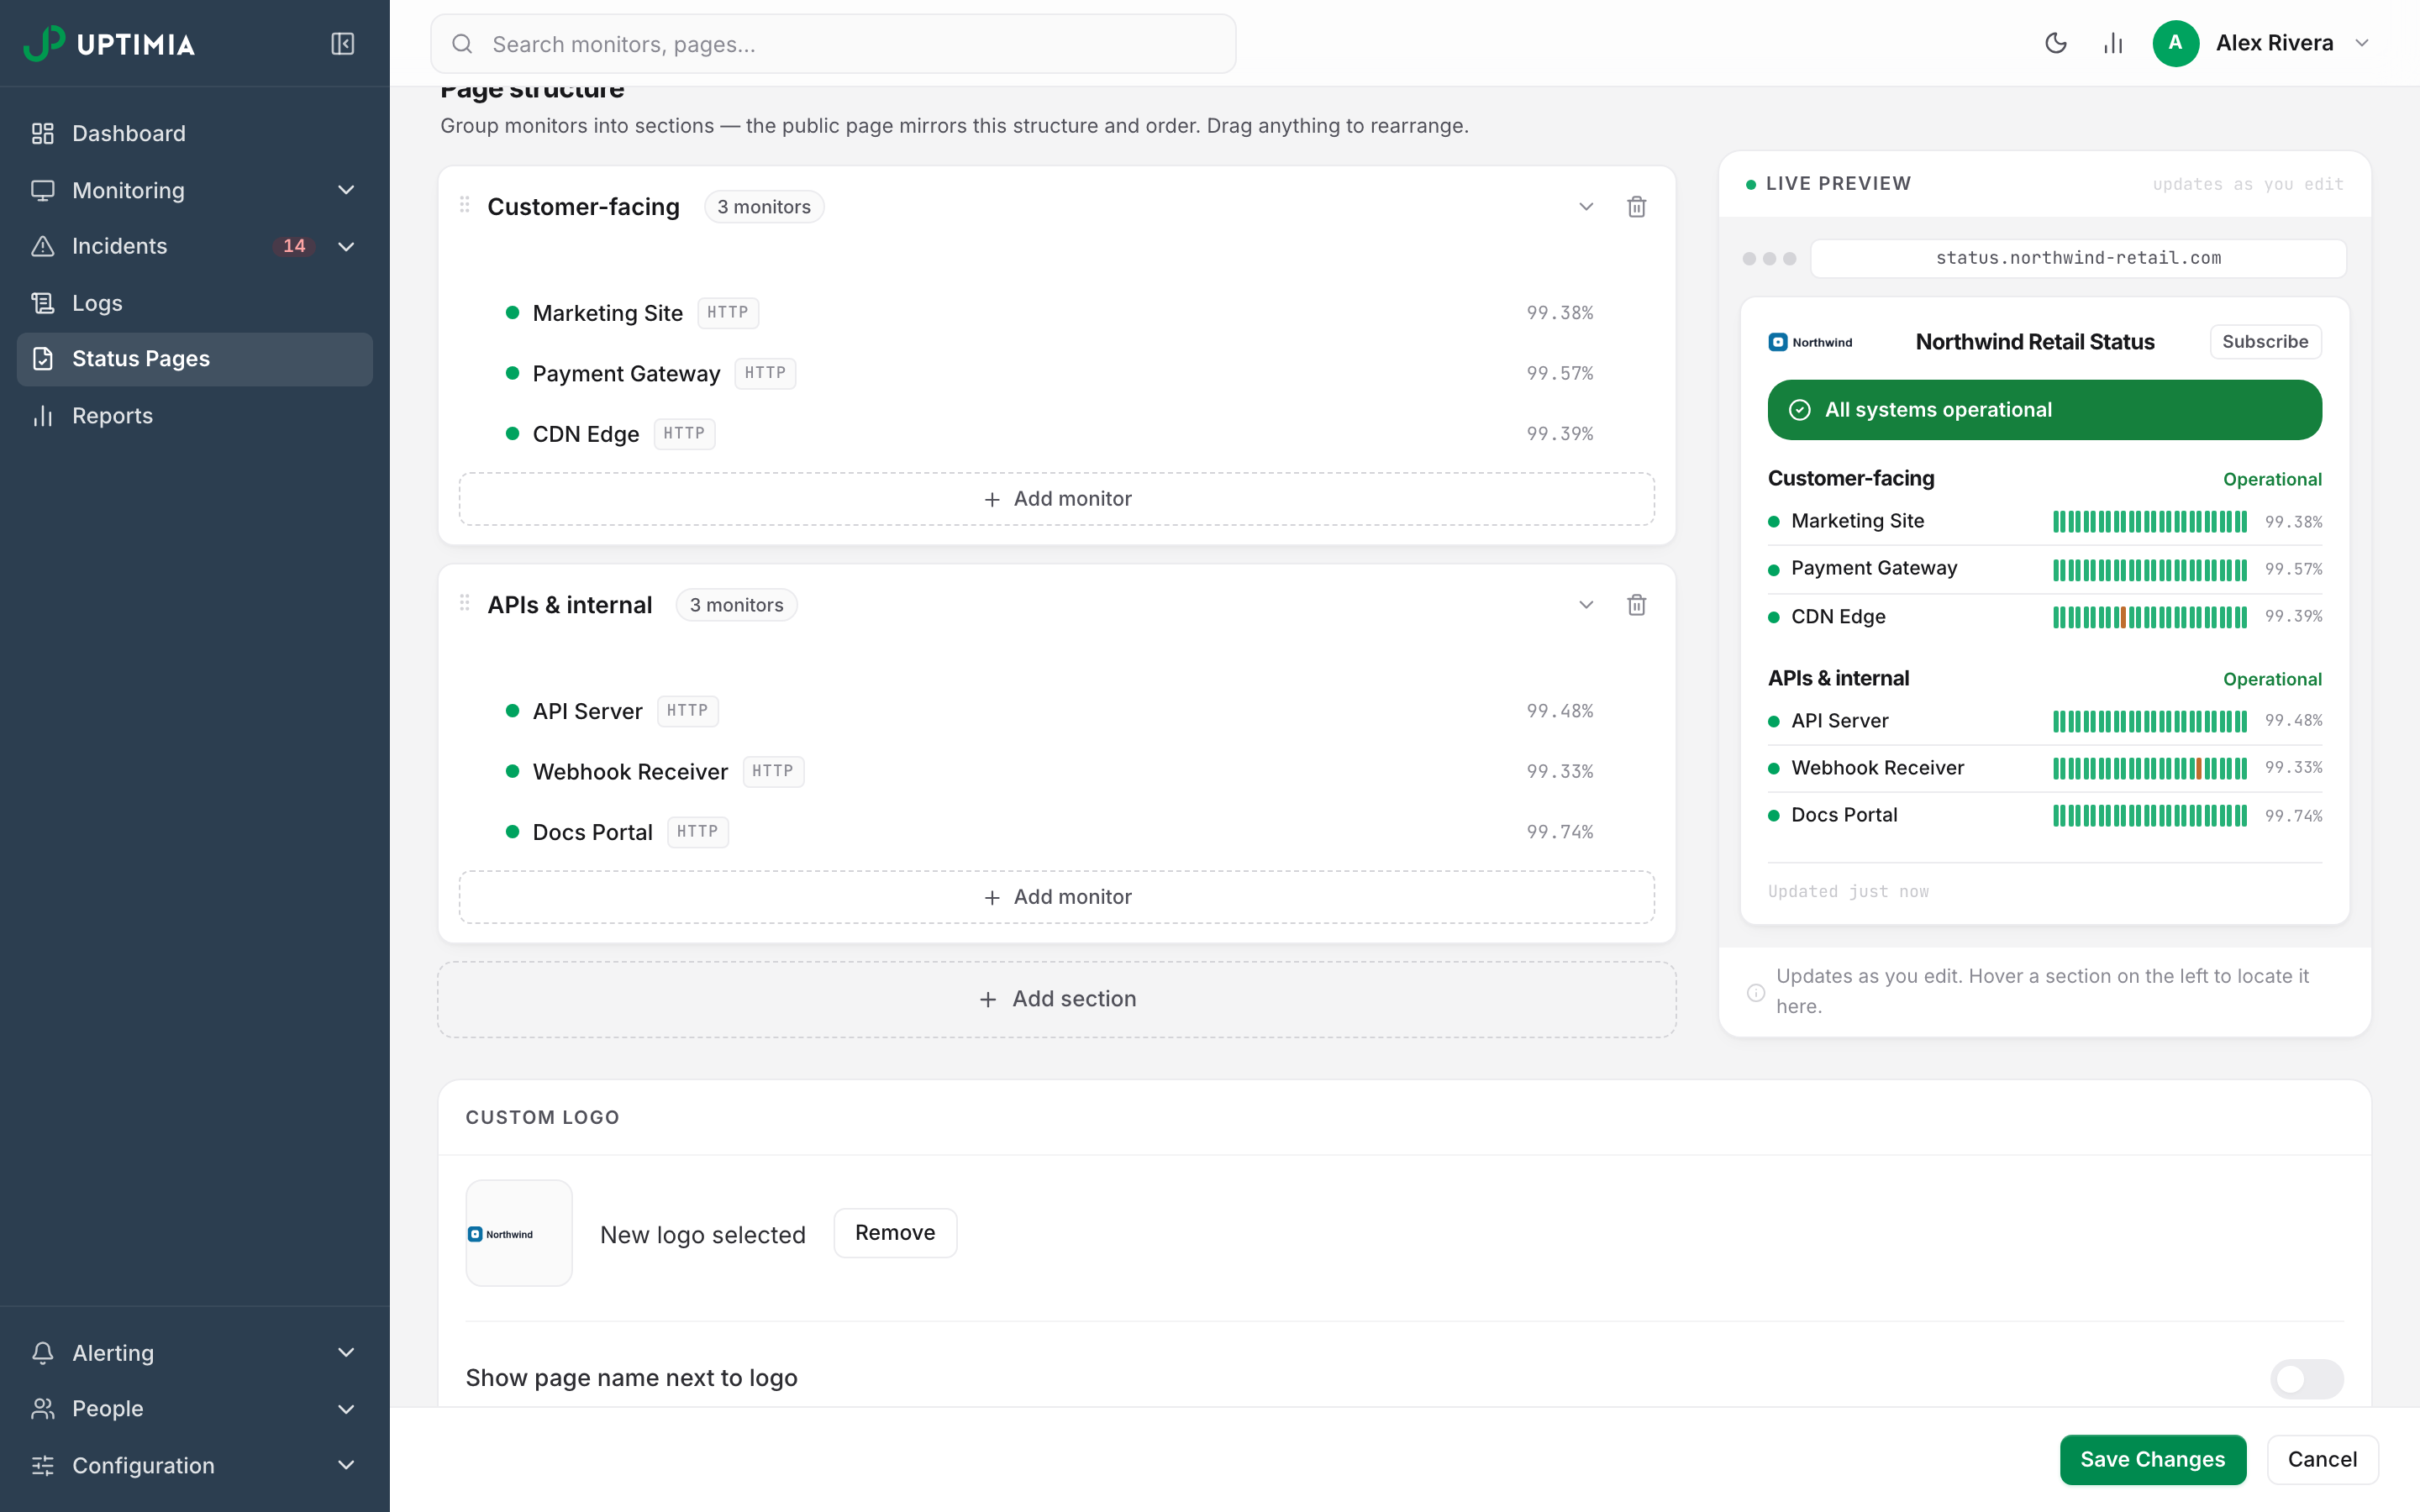Click the preview URL status.northwind-retail.com

pos(2078,258)
